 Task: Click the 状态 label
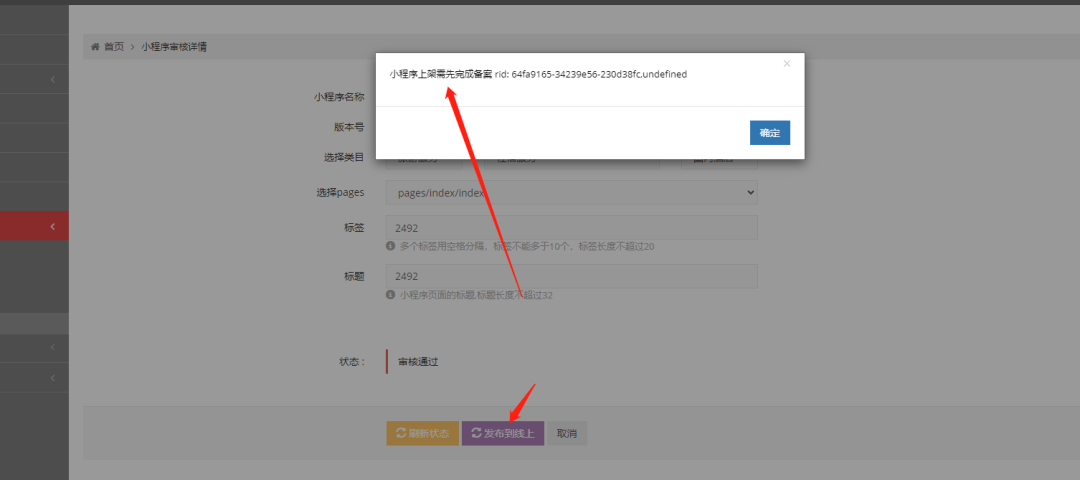coord(352,361)
